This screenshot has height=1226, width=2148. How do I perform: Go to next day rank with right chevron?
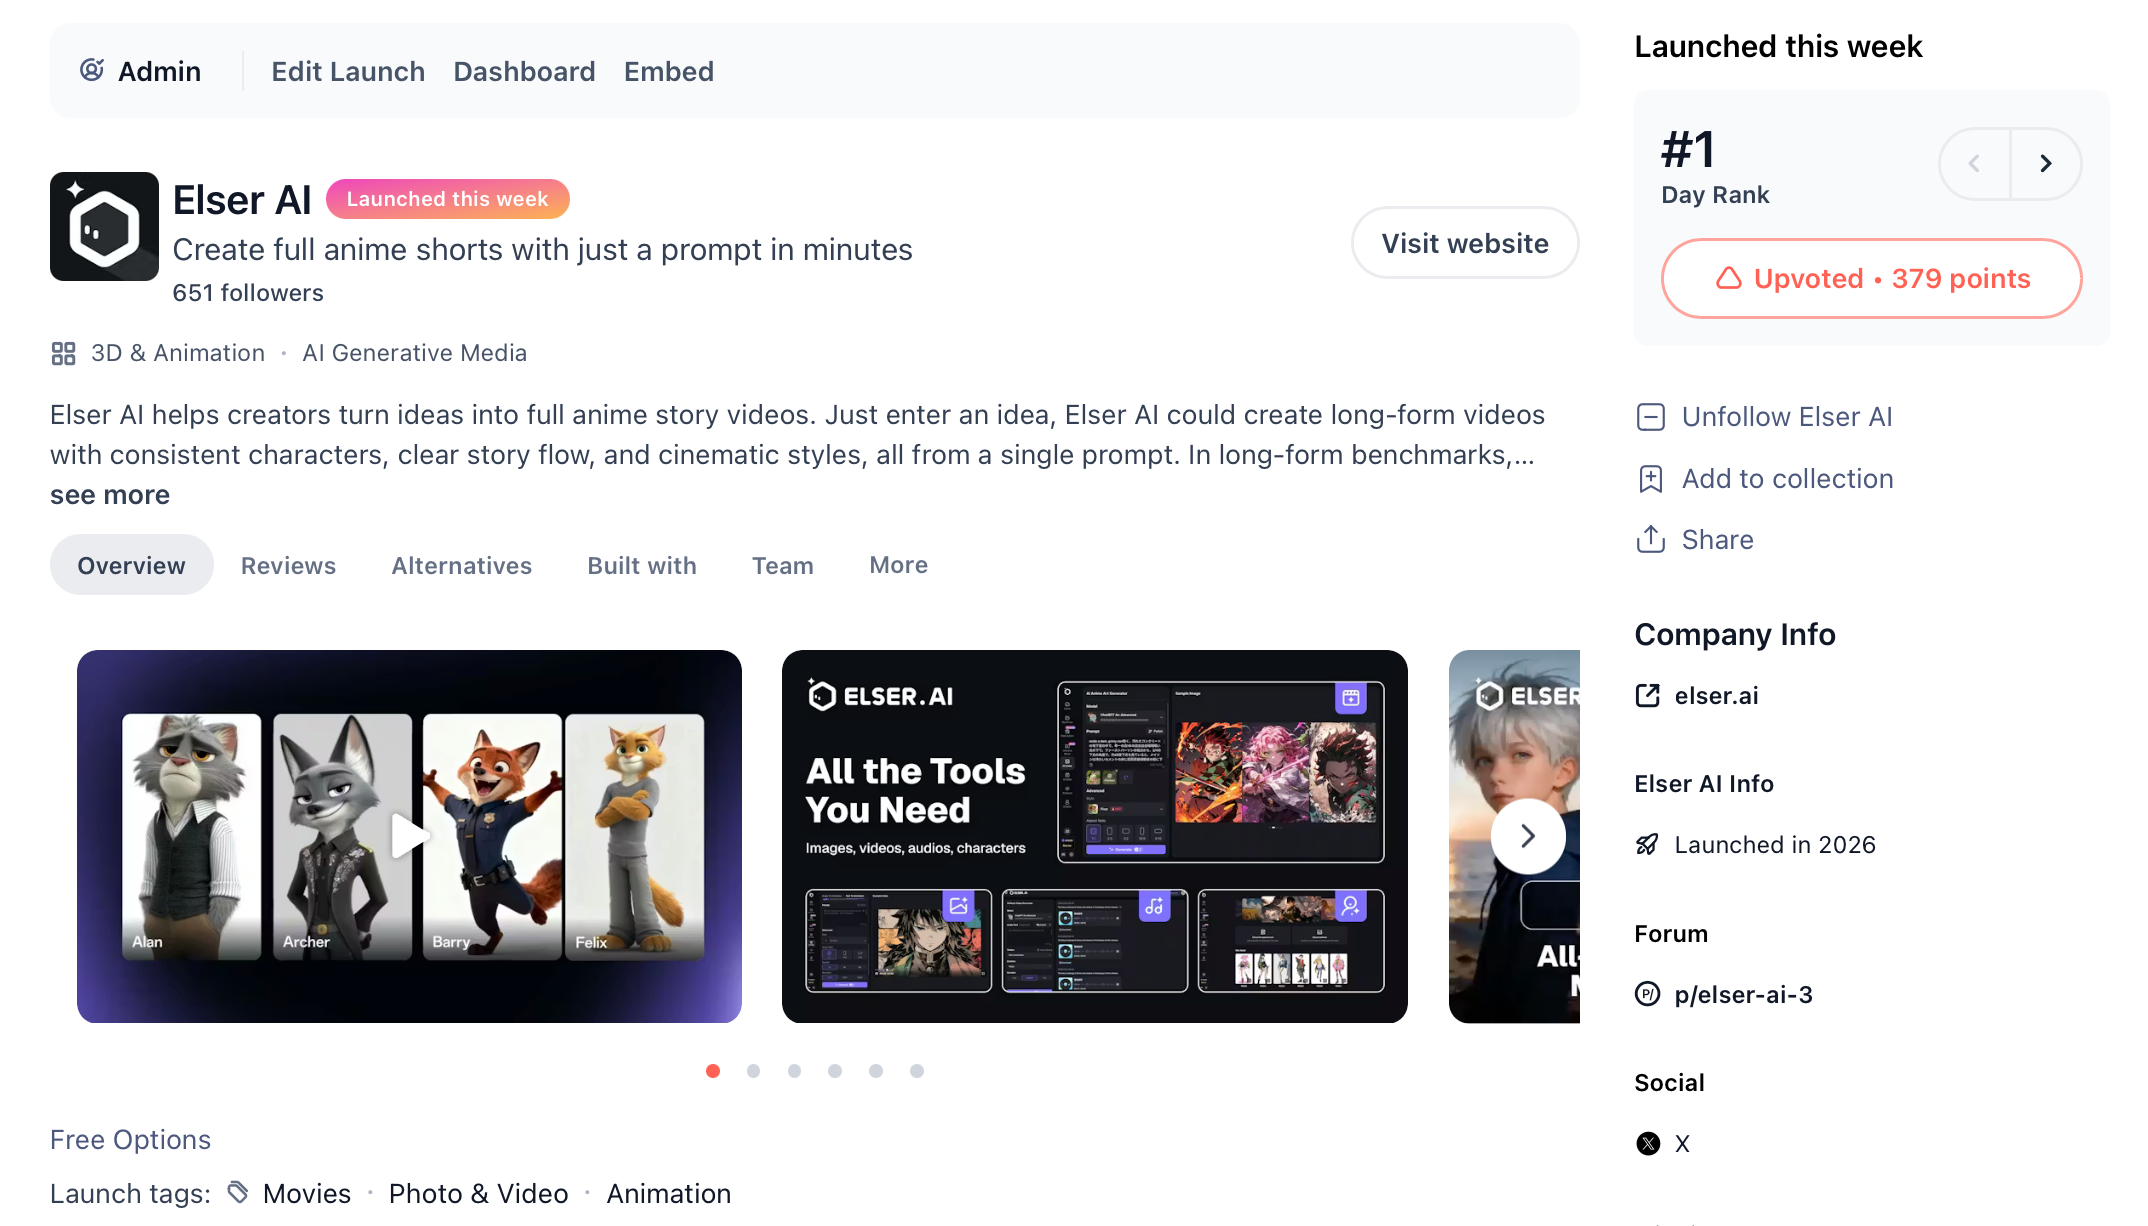tap(2046, 163)
